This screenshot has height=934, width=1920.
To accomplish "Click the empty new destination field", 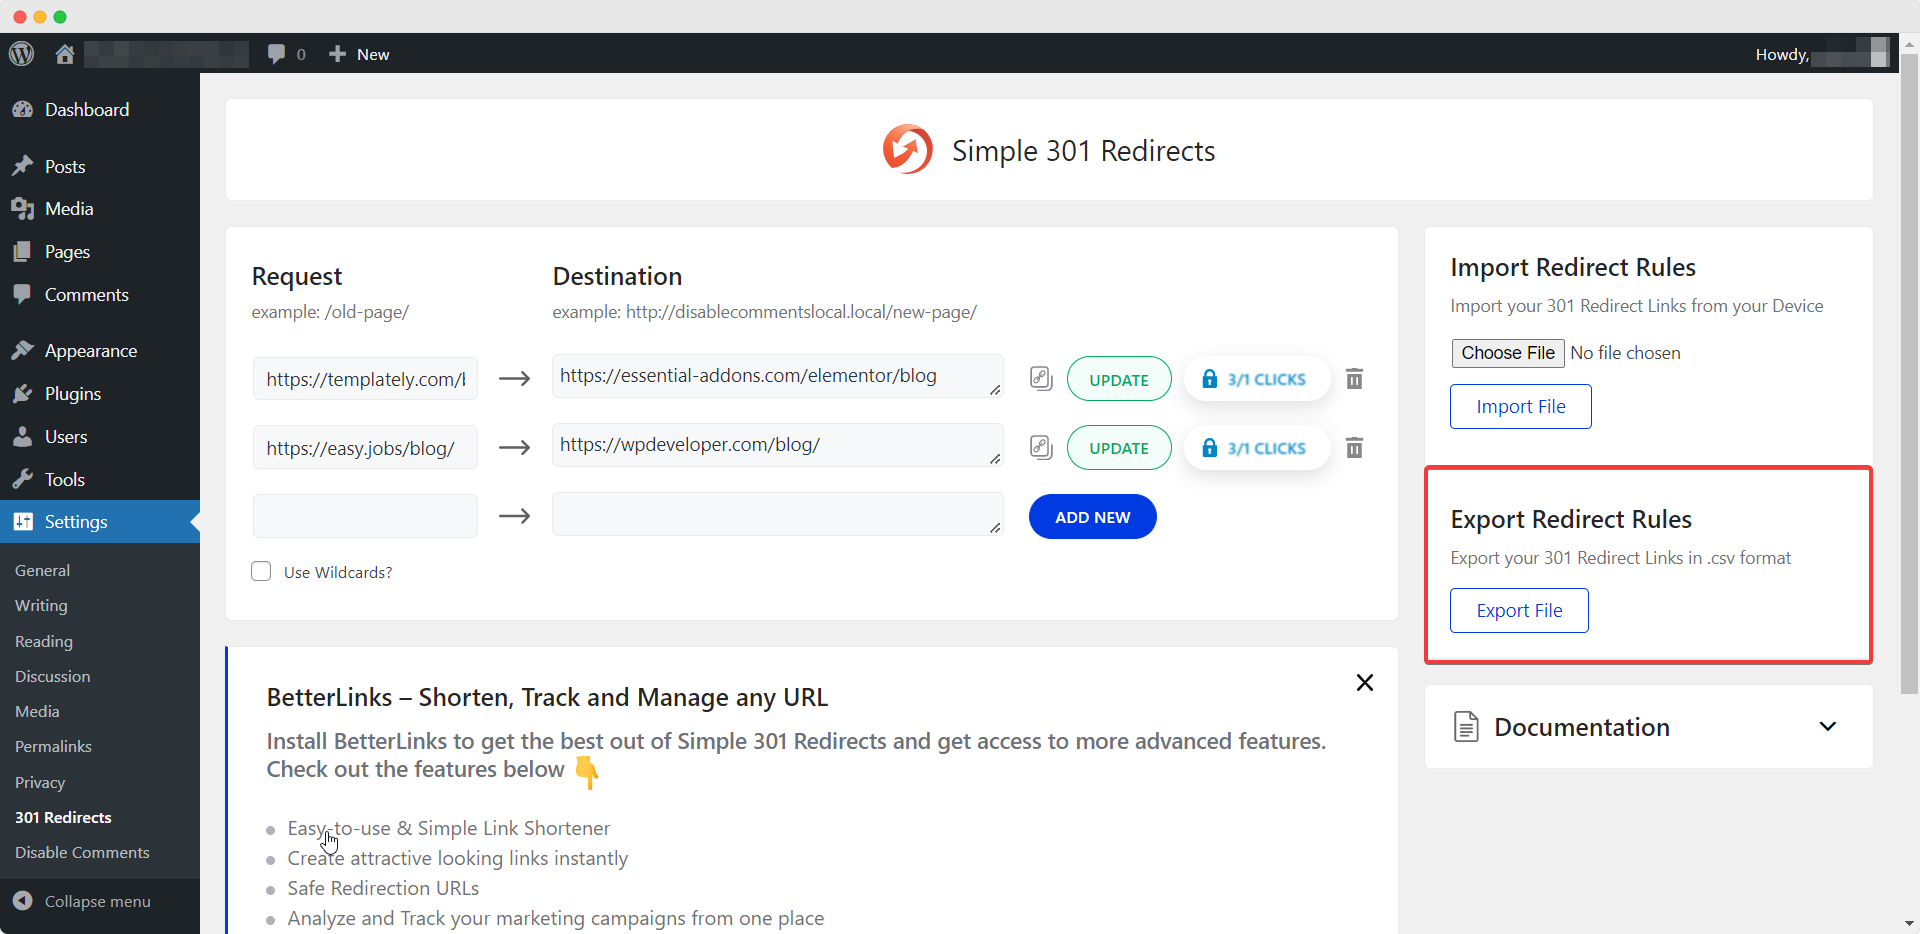I will tap(778, 514).
